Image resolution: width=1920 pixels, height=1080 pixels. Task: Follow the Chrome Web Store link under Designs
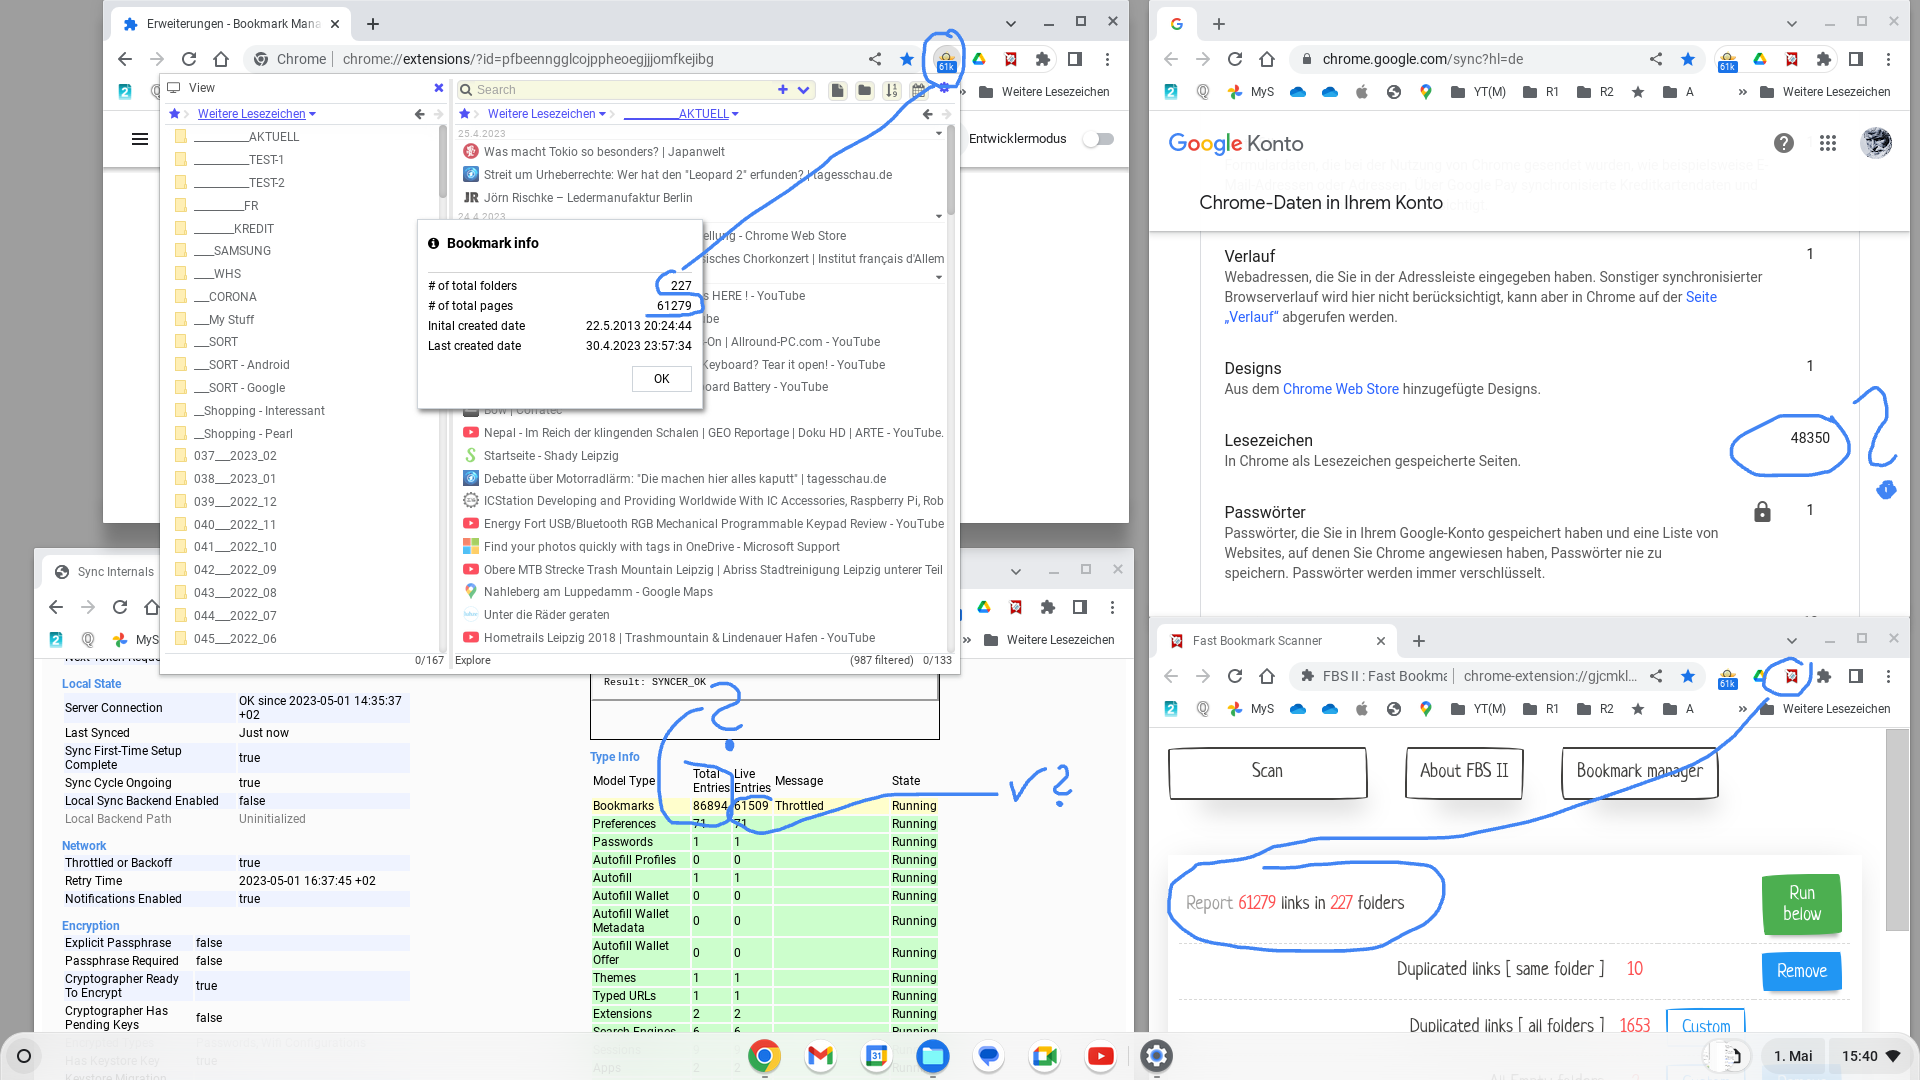tap(1341, 389)
